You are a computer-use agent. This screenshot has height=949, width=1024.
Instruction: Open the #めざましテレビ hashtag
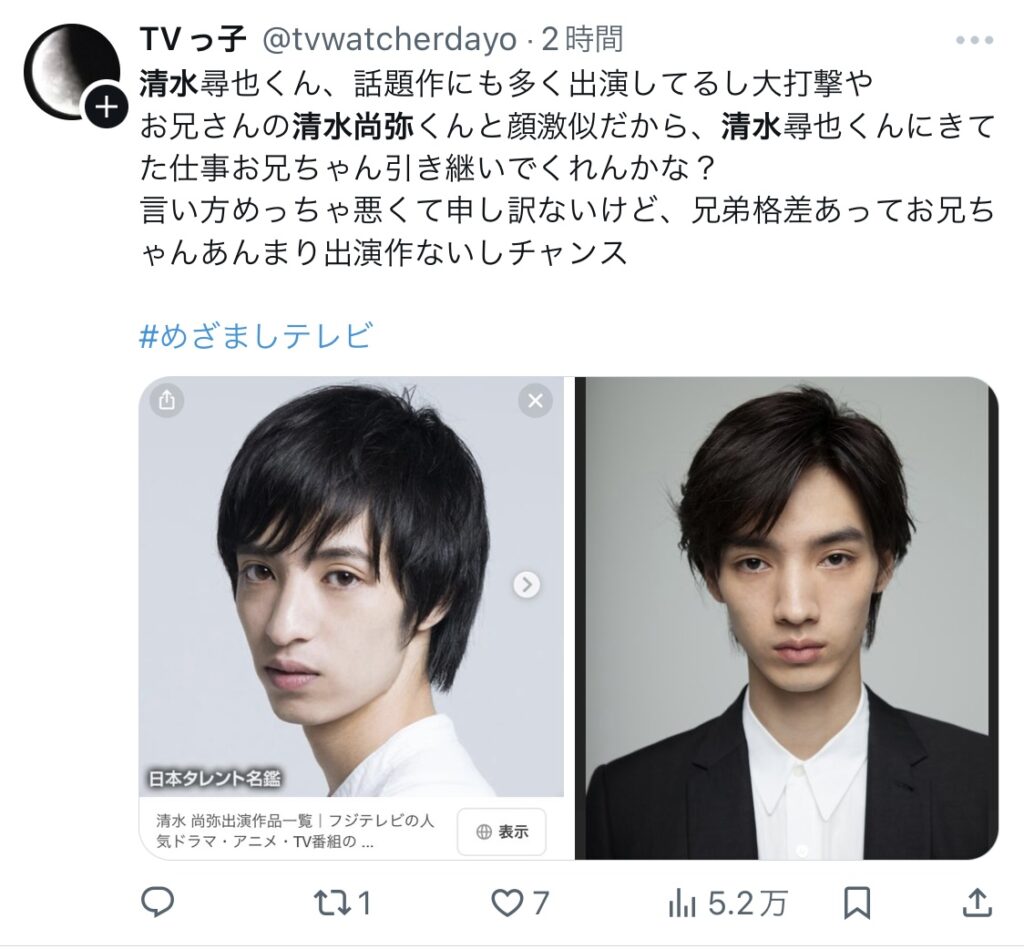click(256, 336)
